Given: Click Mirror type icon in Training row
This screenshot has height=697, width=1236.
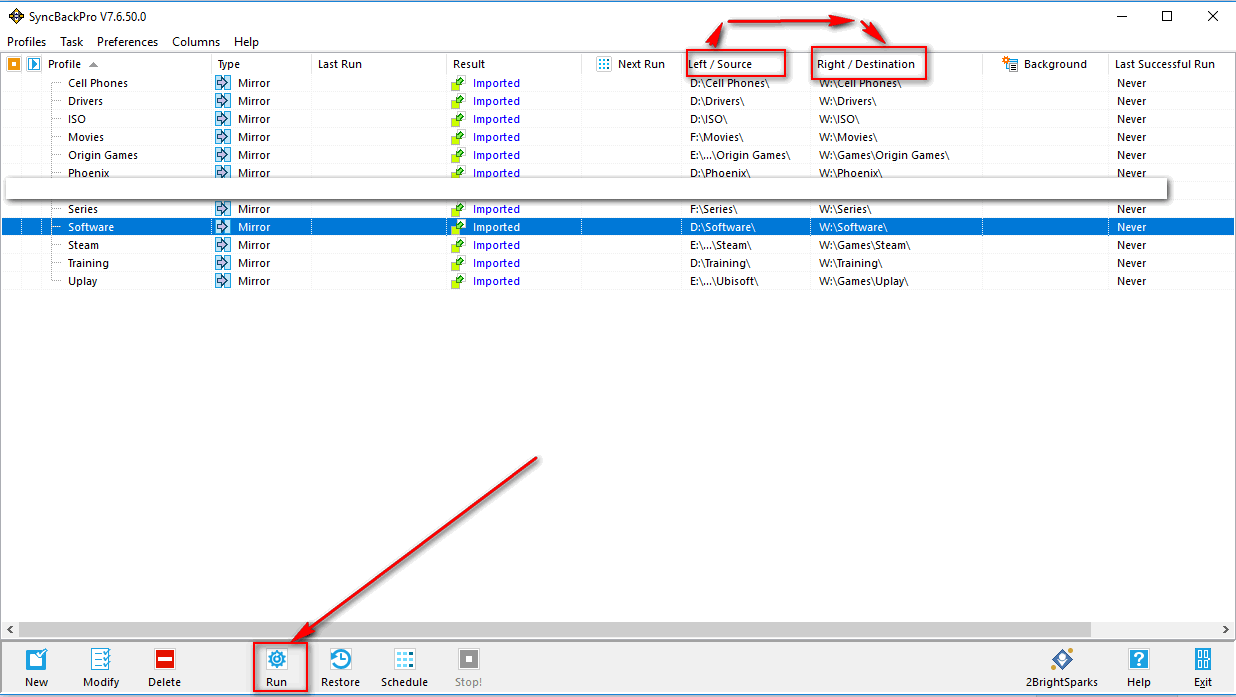Looking at the screenshot, I should coord(223,263).
